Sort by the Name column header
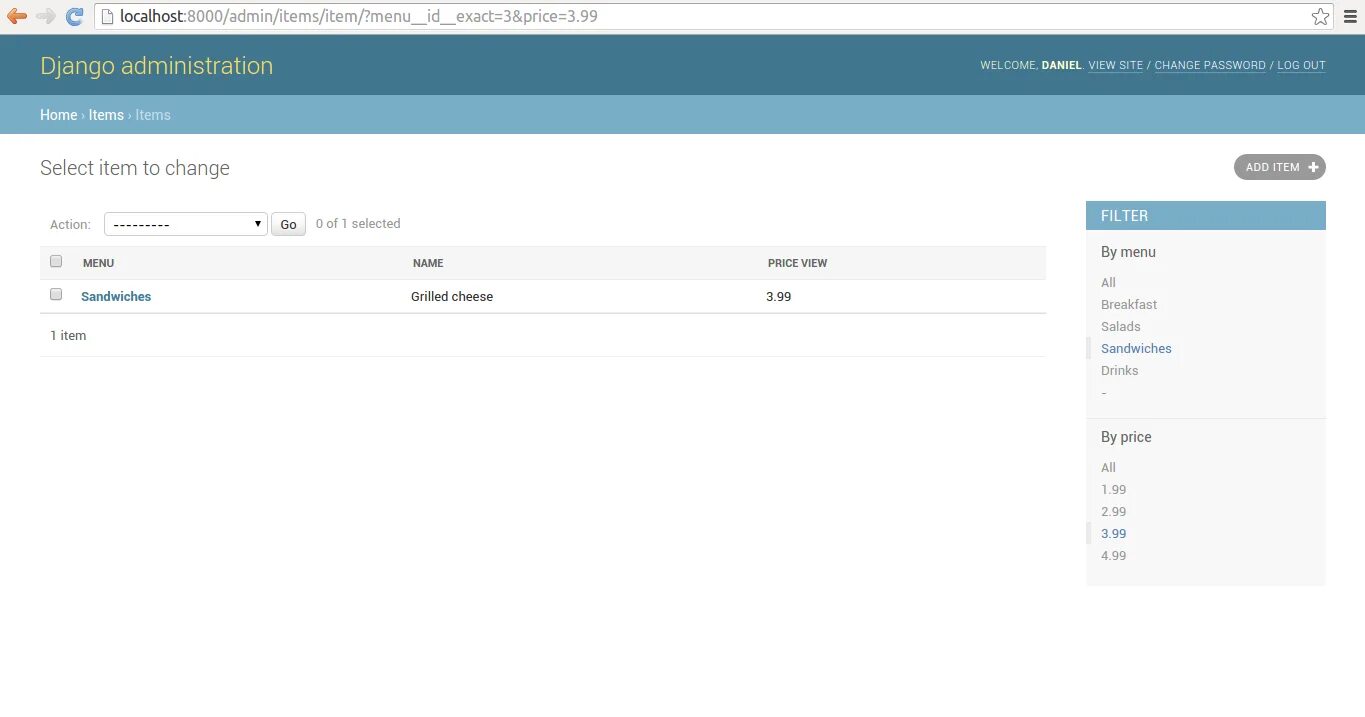 [428, 263]
